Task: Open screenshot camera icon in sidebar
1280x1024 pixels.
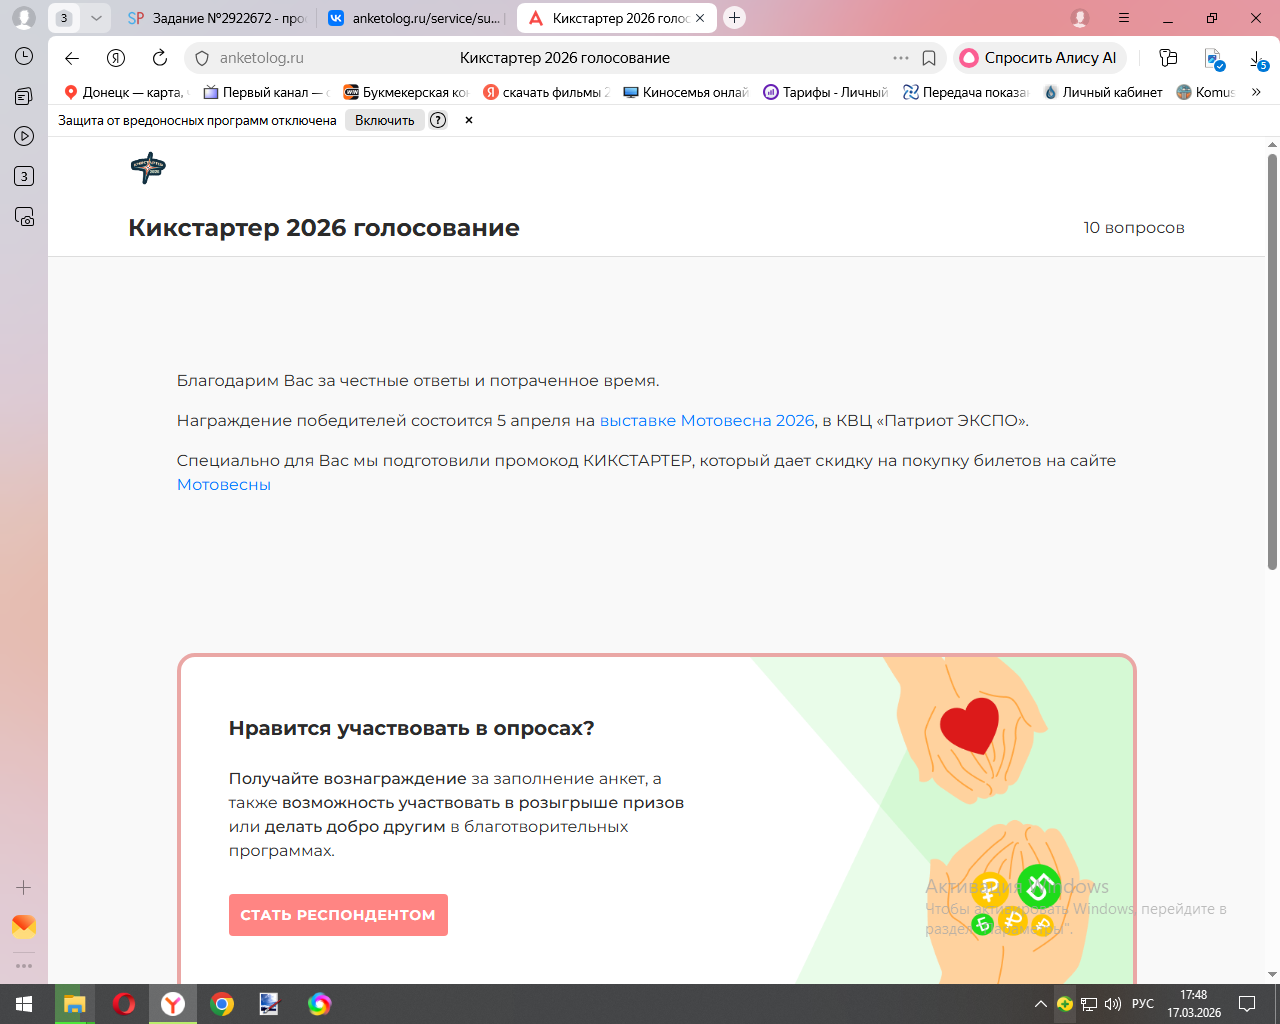Action: click(24, 216)
